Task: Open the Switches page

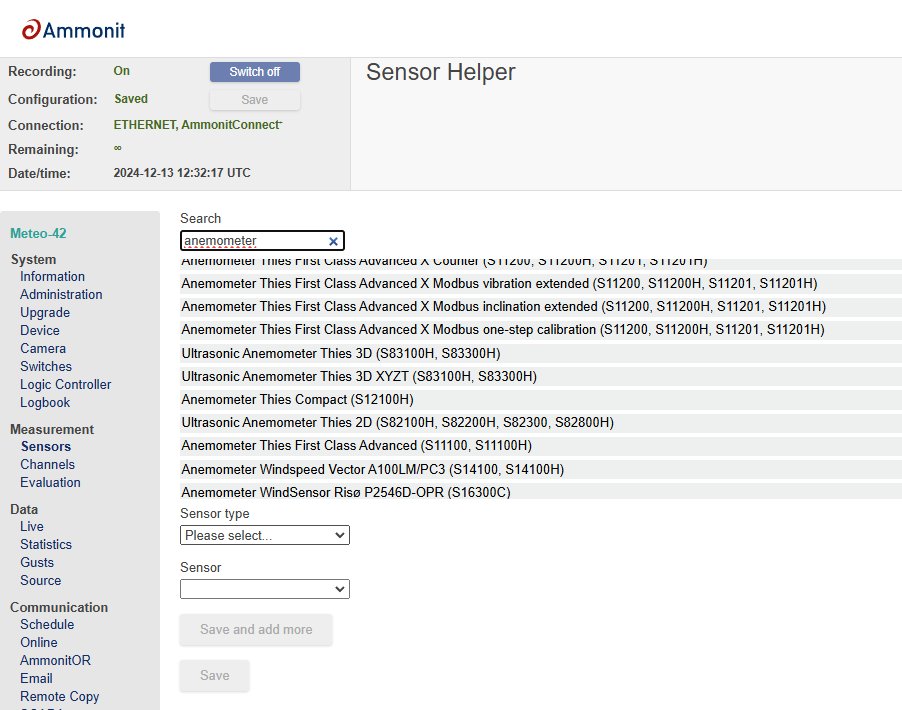Action: [x=46, y=367]
